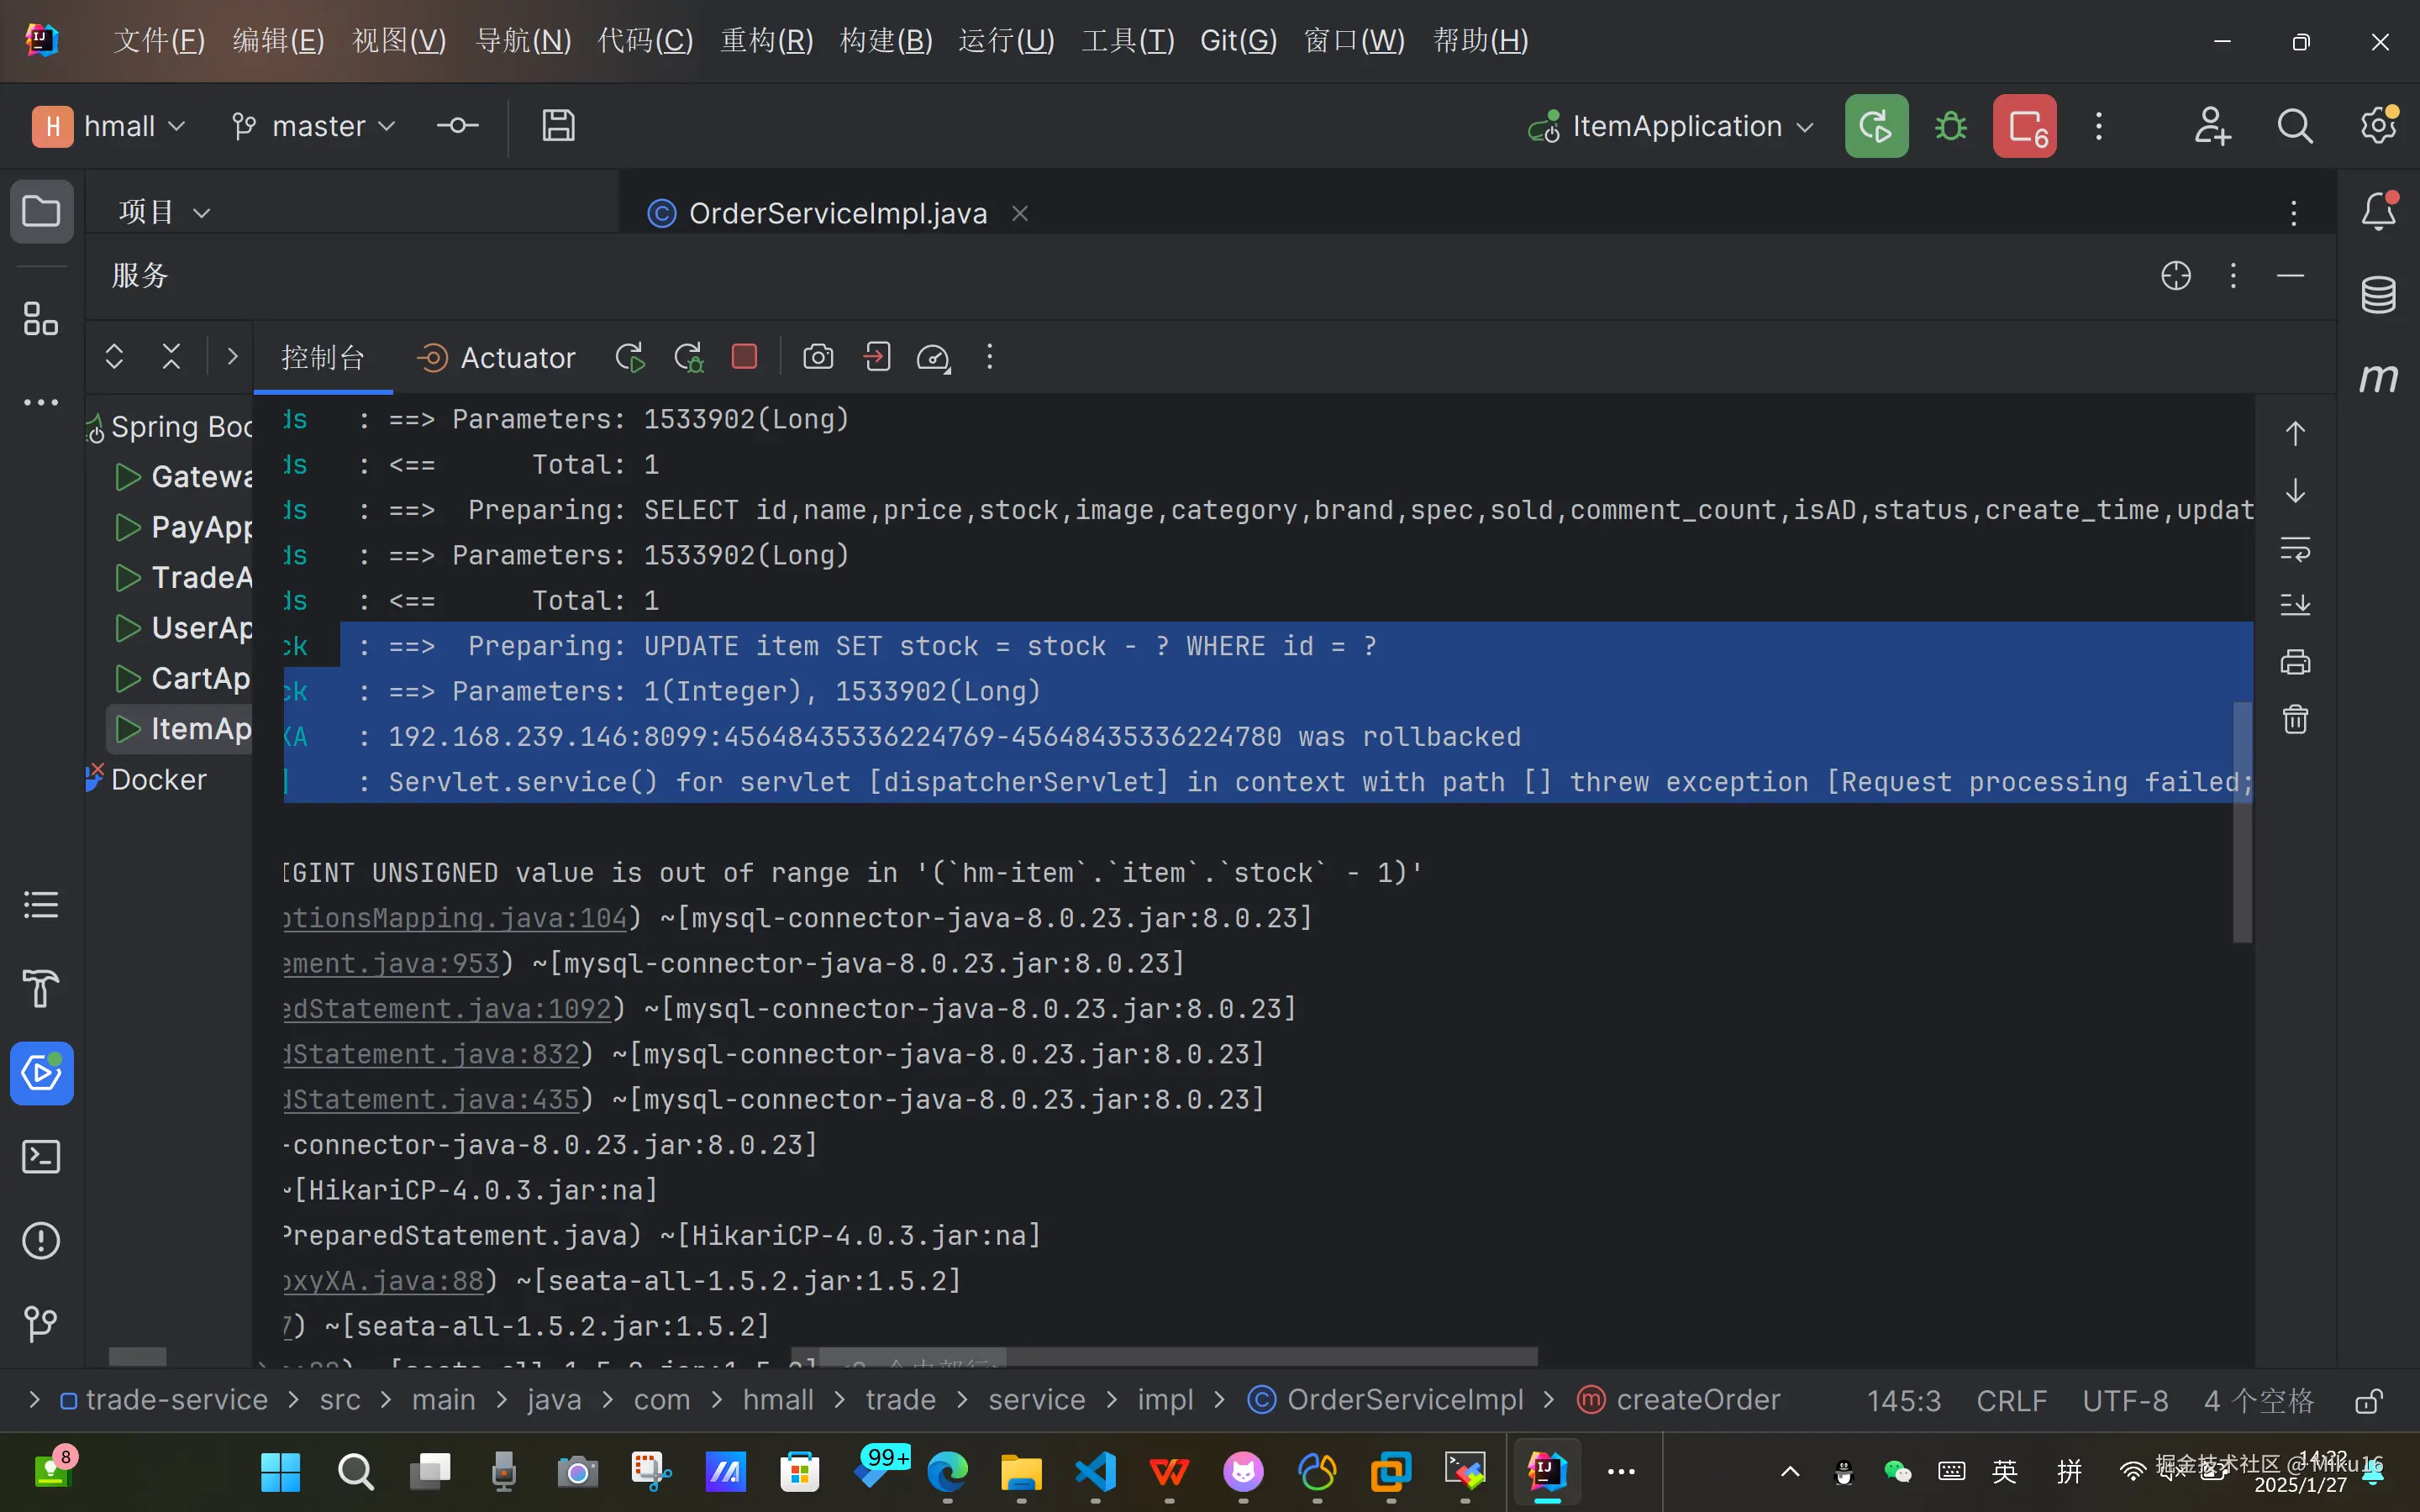Take thread dump camera icon
2420x1512 pixels.
point(818,357)
